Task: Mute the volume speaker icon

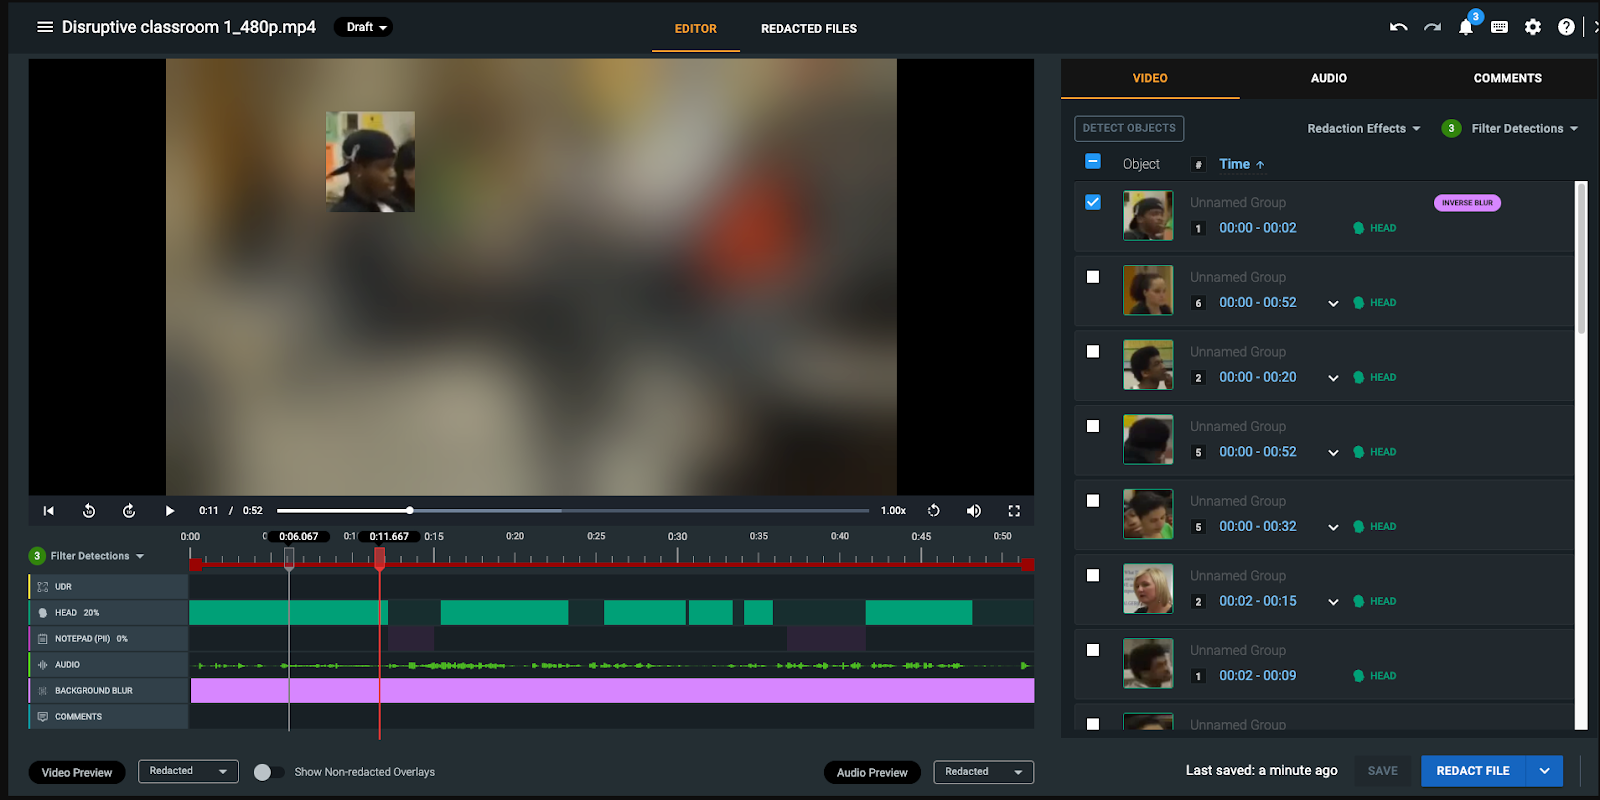Action: pos(973,511)
